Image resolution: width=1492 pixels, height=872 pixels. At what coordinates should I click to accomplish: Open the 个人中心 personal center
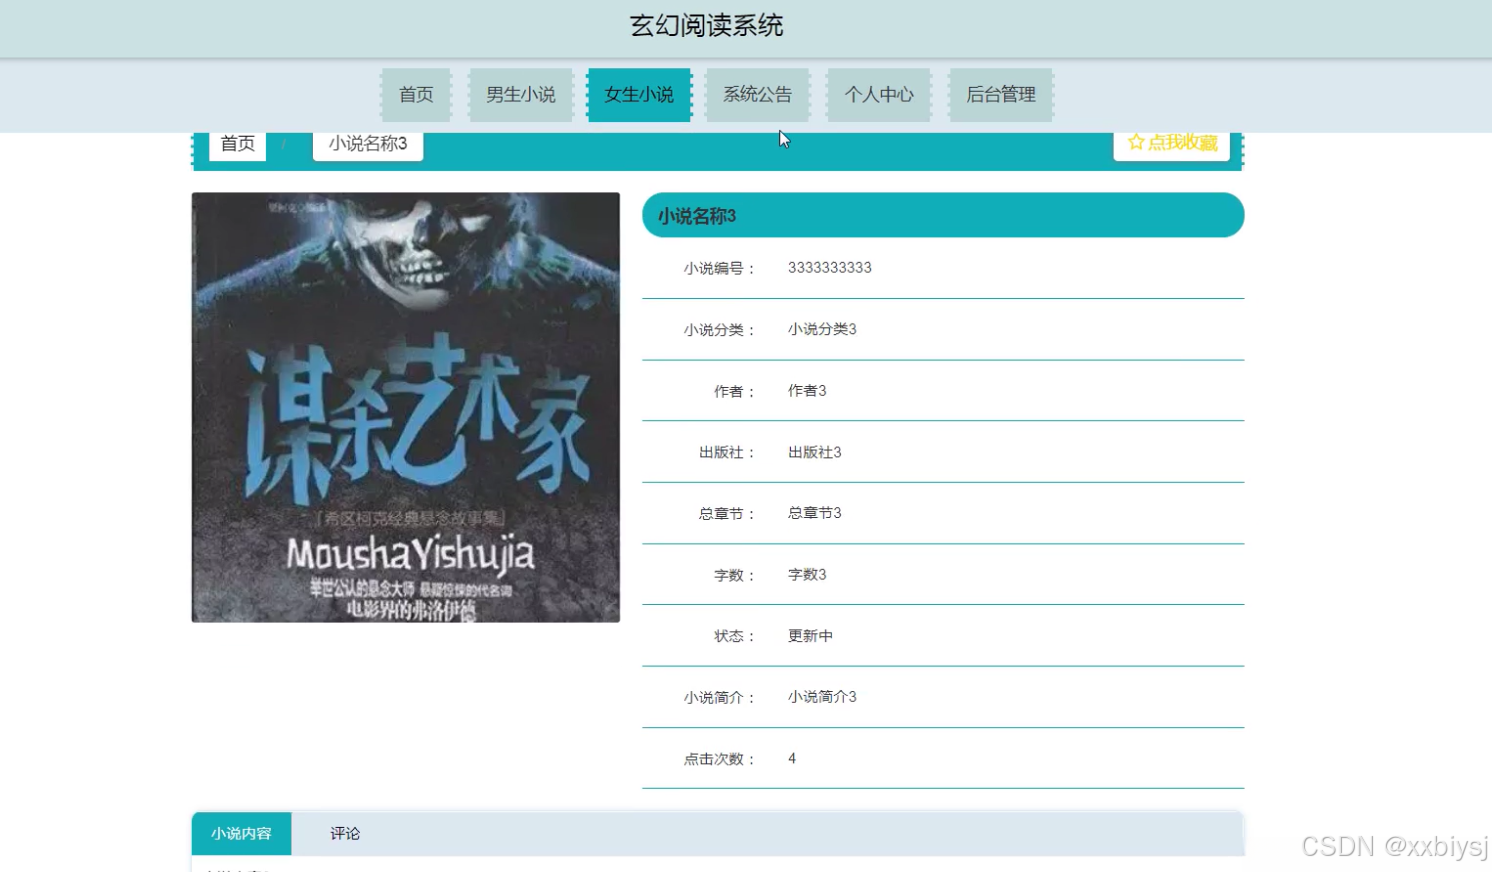pyautogui.click(x=879, y=94)
